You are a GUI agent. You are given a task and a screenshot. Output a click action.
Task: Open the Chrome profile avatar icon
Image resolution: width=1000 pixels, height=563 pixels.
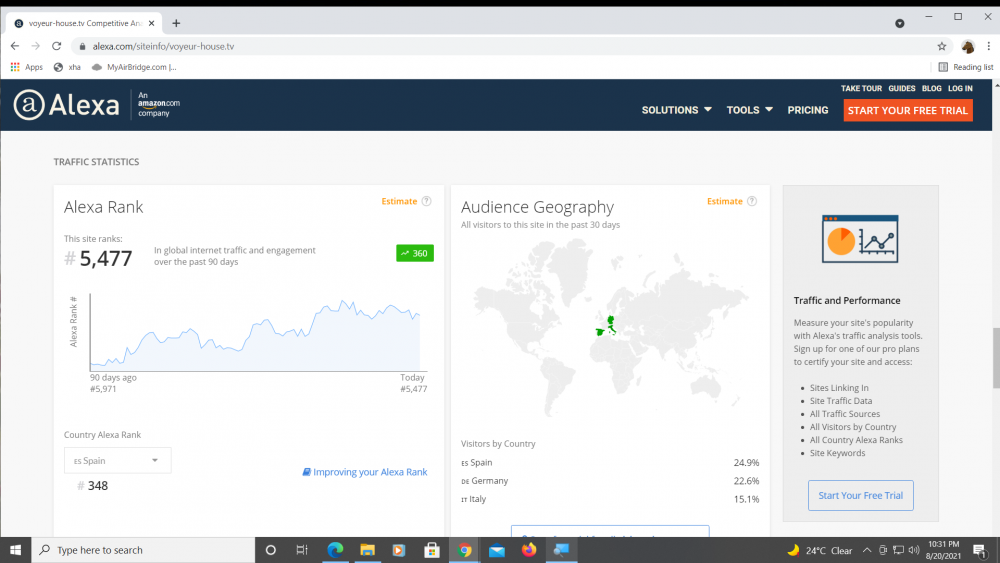967,46
